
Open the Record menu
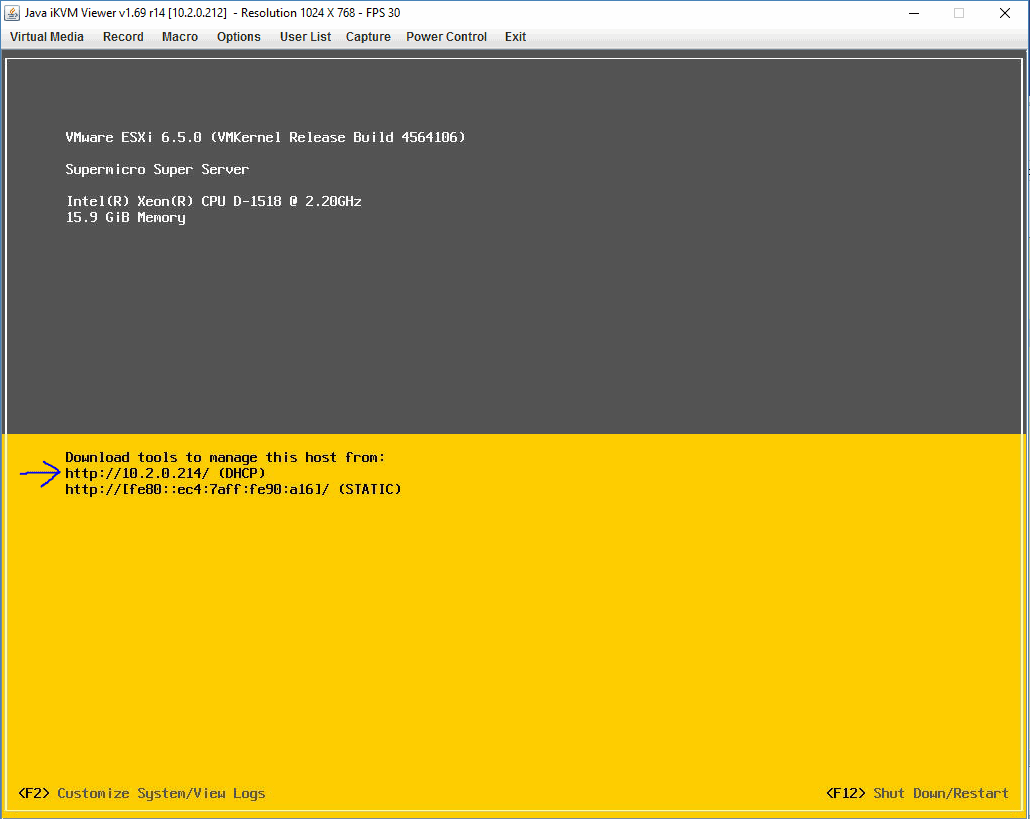pyautogui.click(x=123, y=37)
